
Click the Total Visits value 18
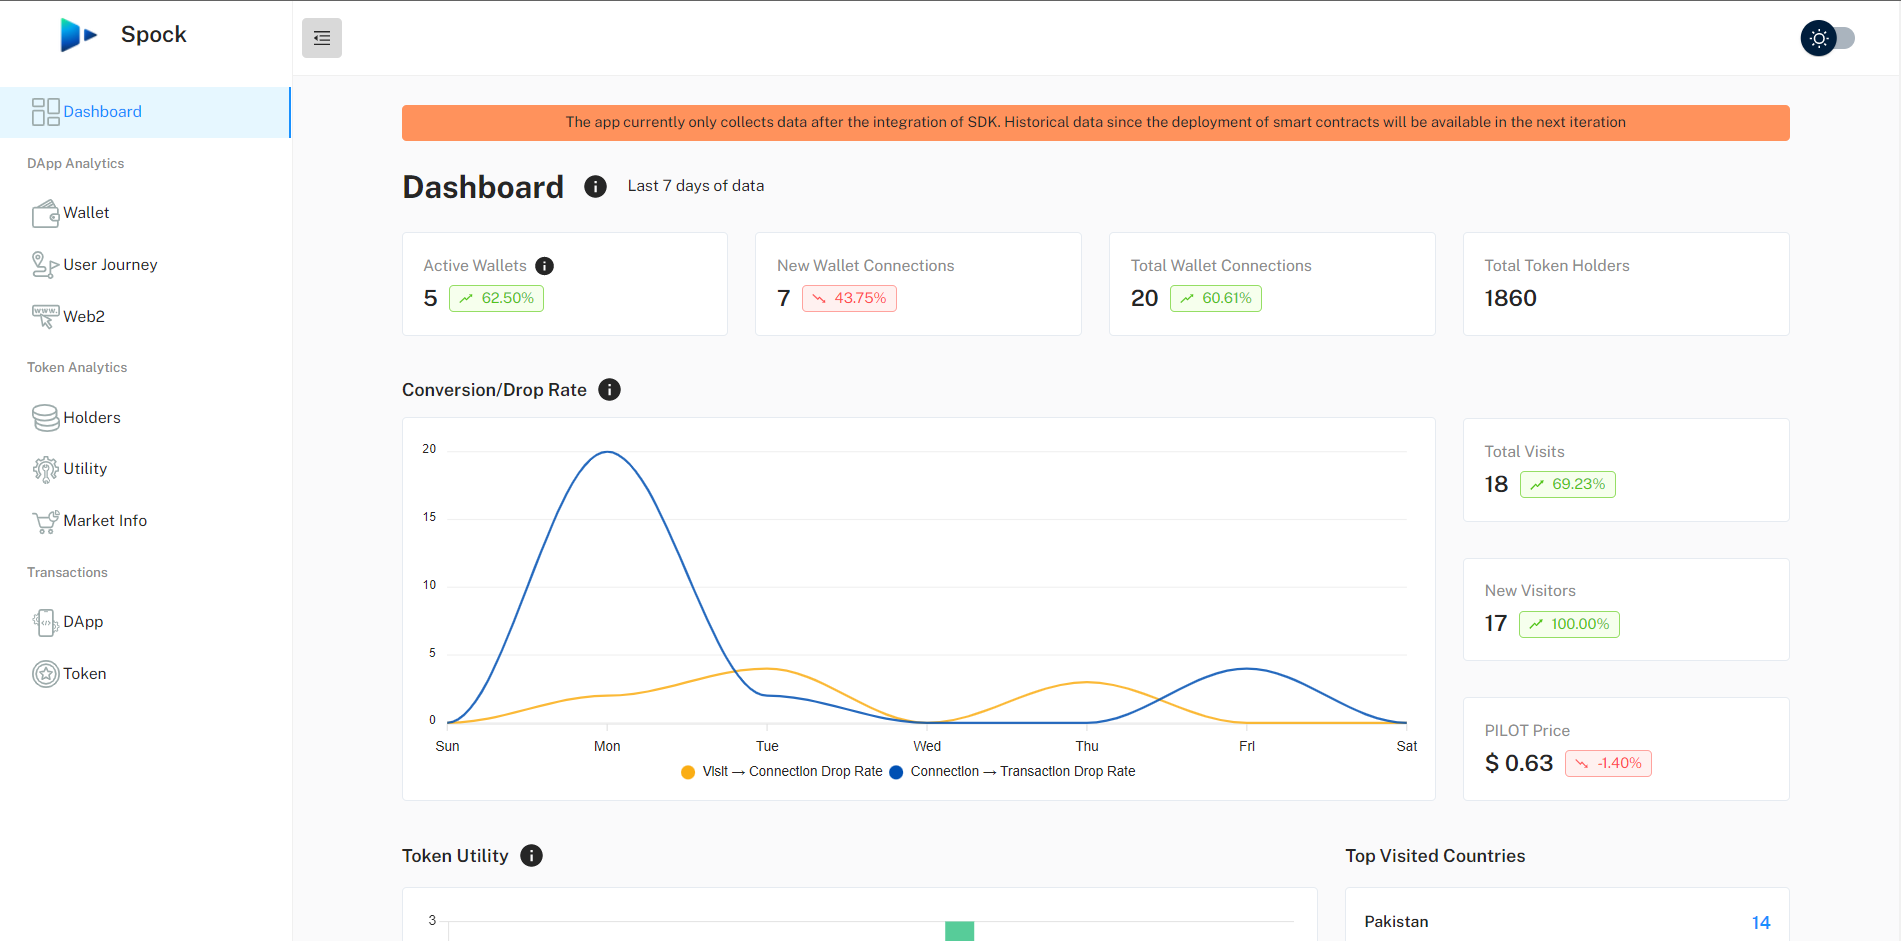click(x=1496, y=484)
